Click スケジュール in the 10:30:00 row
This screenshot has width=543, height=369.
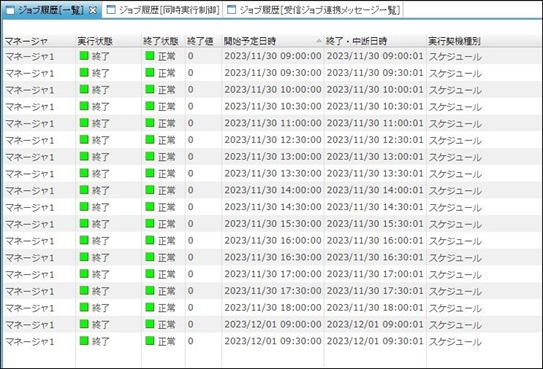tap(455, 107)
